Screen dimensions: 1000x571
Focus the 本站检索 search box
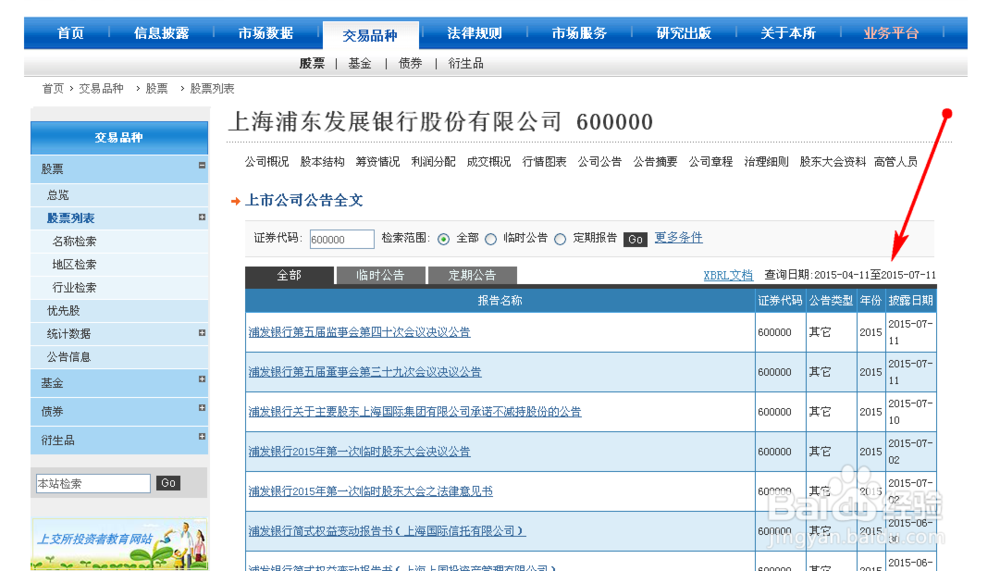[93, 484]
